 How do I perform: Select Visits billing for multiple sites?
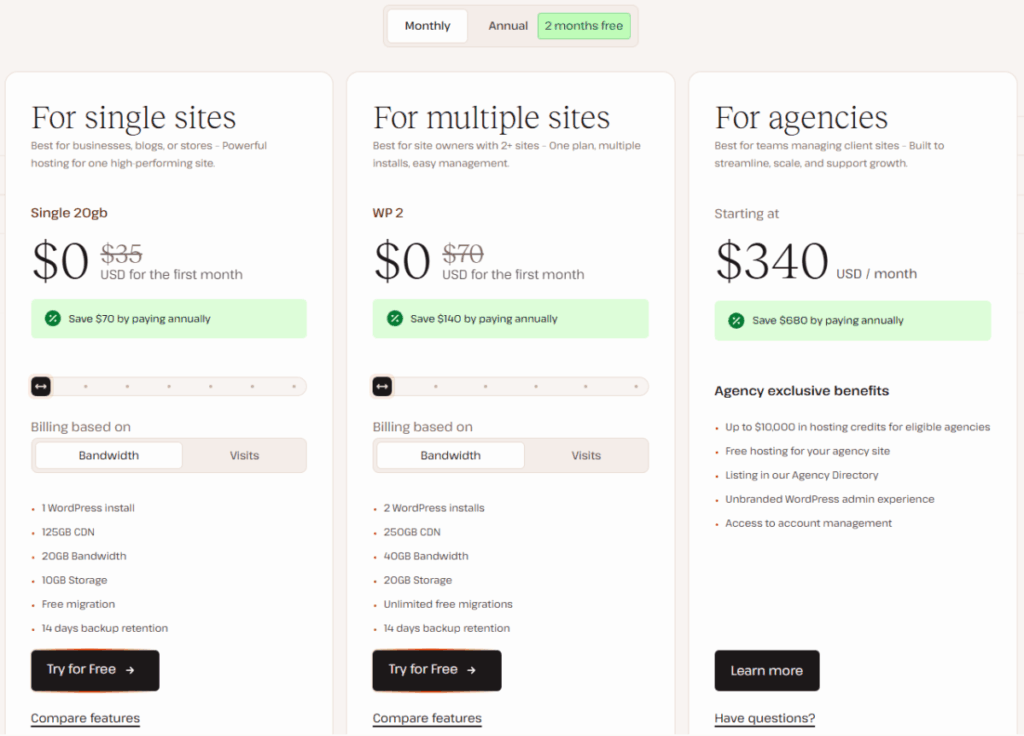click(x=586, y=455)
